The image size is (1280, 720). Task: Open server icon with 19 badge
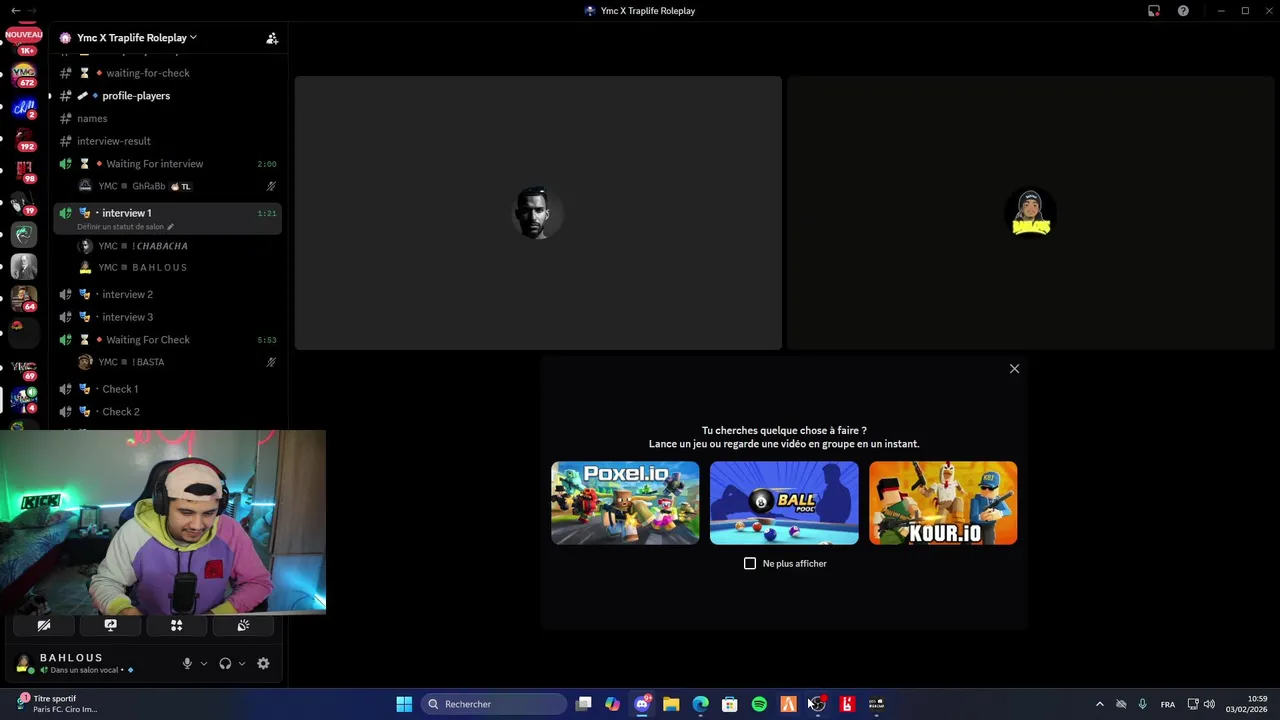pyautogui.click(x=24, y=203)
